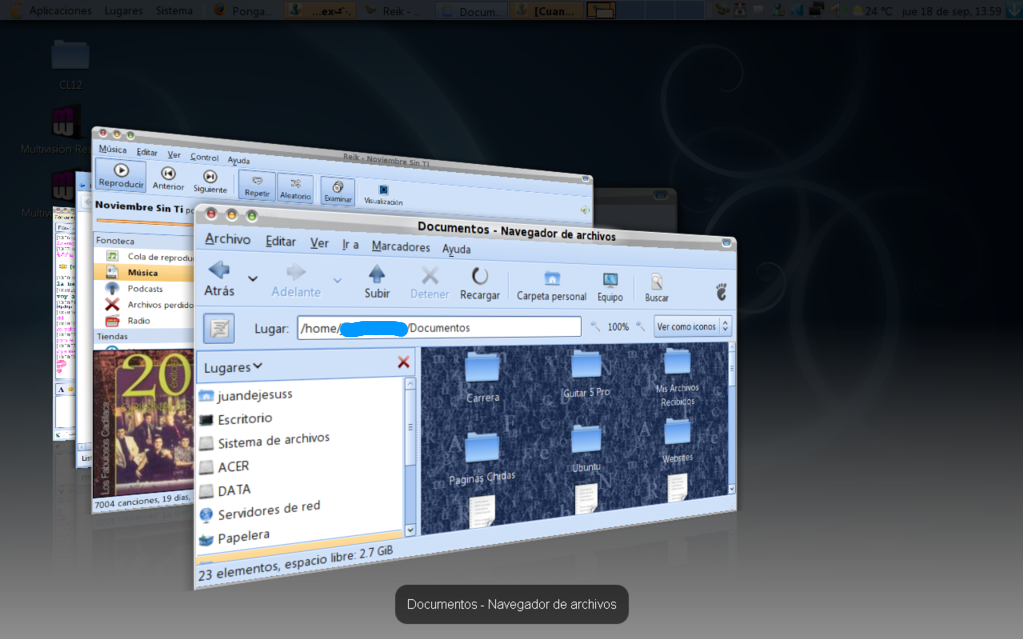
Task: Click the Lugar path input field
Action: (x=439, y=327)
